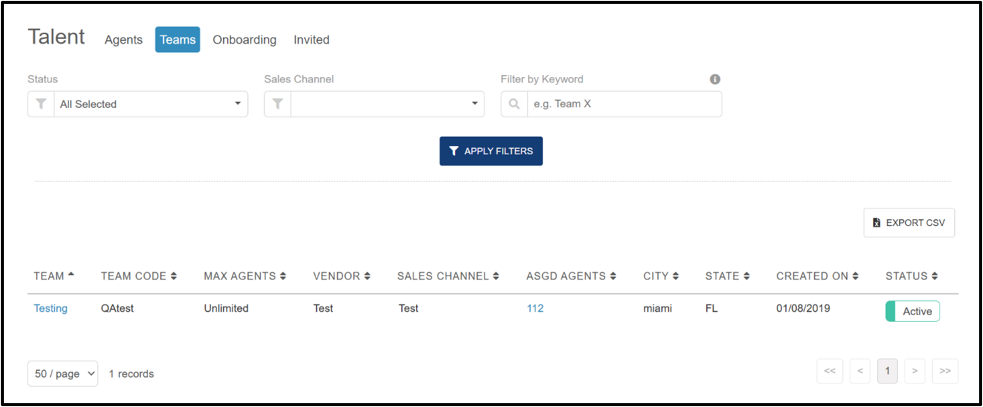Open the Testing team link
Screen dimensions: 983x407
click(51, 309)
